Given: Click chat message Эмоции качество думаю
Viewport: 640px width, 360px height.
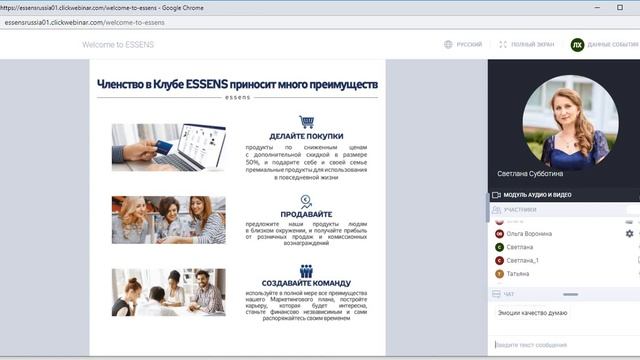Looking at the screenshot, I should tap(532, 313).
